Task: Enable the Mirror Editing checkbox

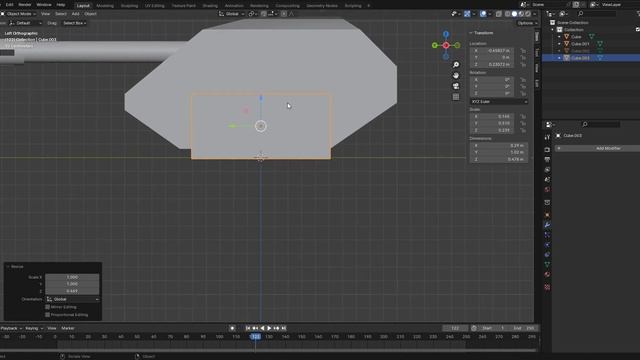Action: (48, 307)
